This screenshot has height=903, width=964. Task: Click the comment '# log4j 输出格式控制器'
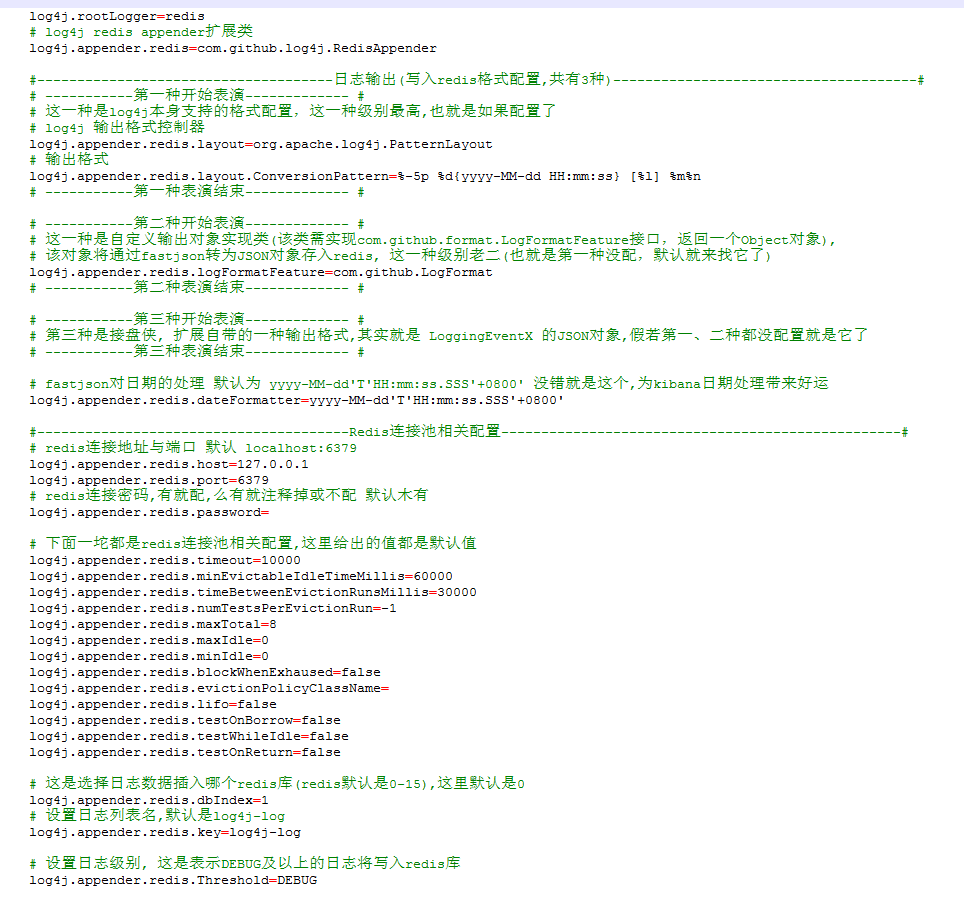pos(117,127)
